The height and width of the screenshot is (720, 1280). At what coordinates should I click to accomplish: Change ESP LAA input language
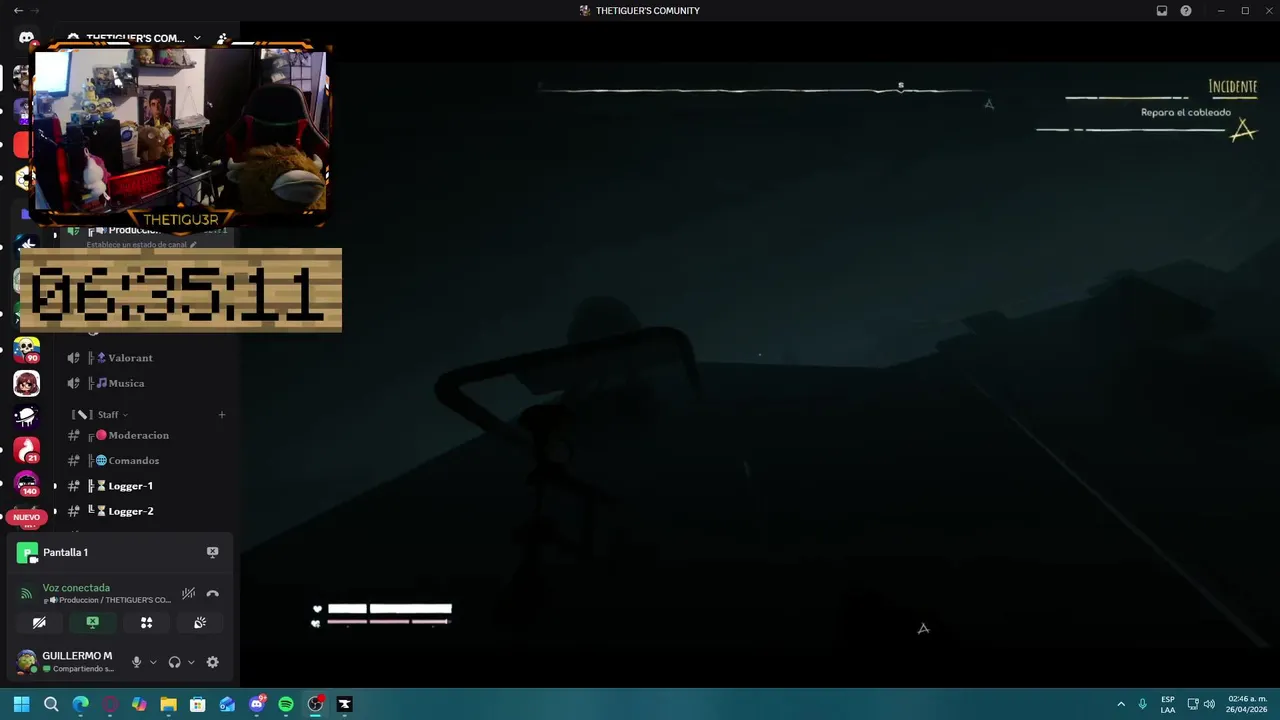(1168, 704)
